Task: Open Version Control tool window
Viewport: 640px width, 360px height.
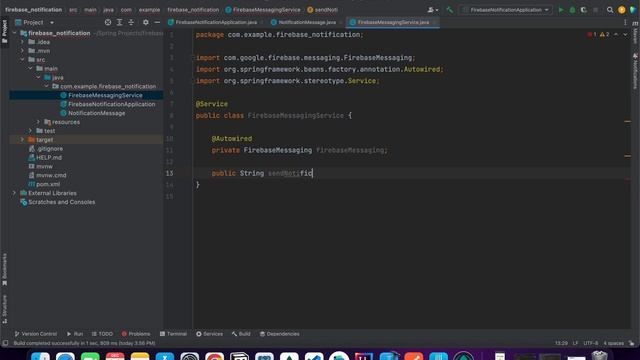Action: pyautogui.click(x=36, y=334)
